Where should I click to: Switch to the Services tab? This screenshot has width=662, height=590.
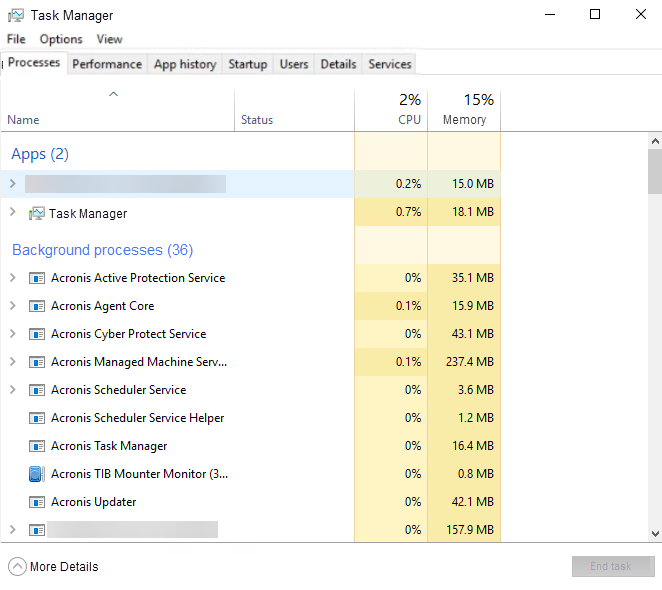click(390, 64)
